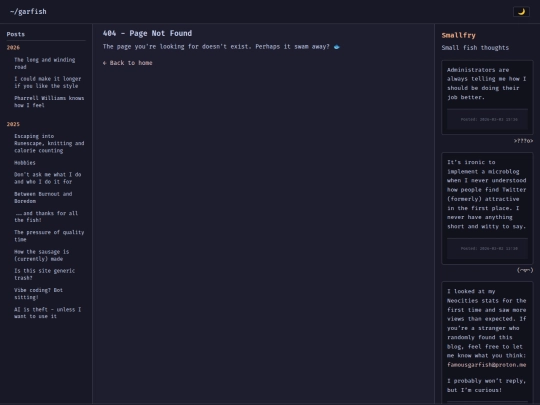Click the famousgarfish@proton.me email address
540x405 pixels.
point(486,365)
